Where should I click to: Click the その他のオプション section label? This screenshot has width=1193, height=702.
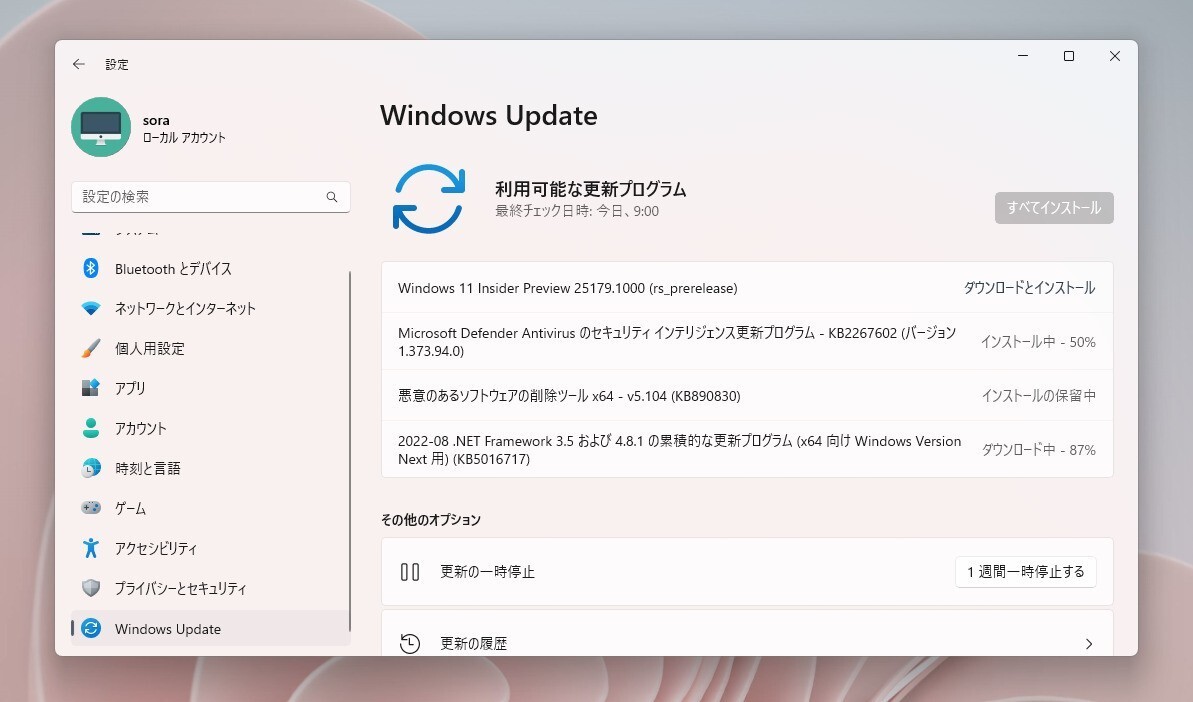pyautogui.click(x=431, y=519)
